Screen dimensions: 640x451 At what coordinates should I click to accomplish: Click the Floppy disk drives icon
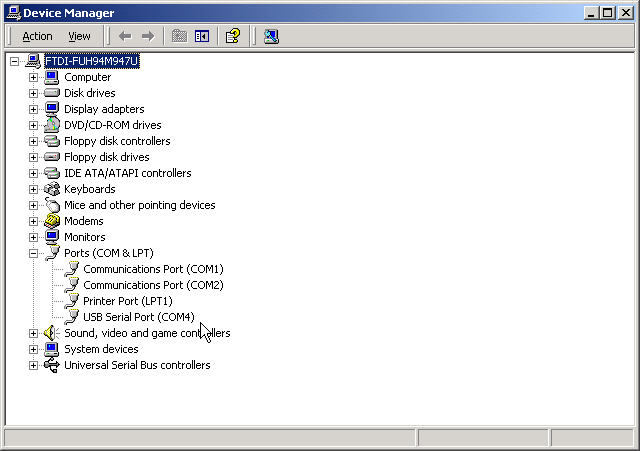pos(51,157)
